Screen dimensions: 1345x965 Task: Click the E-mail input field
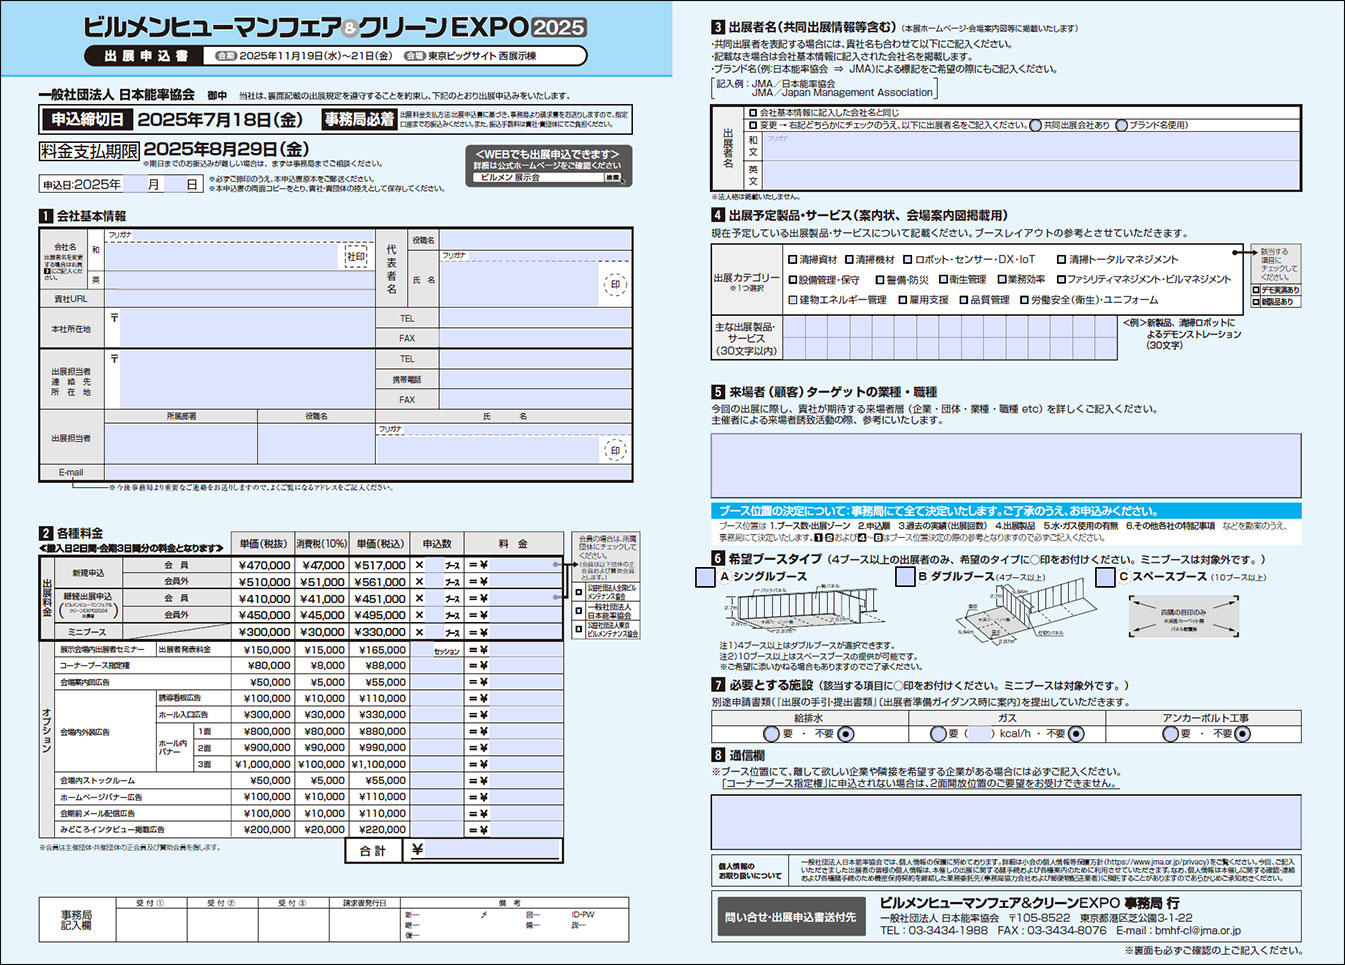pyautogui.click(x=367, y=473)
